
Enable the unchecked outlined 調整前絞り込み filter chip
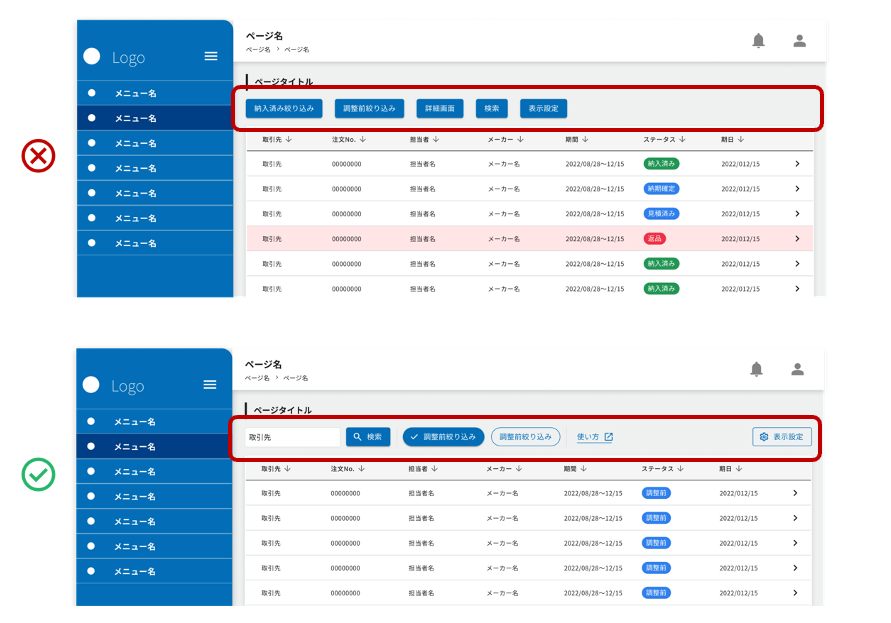525,437
